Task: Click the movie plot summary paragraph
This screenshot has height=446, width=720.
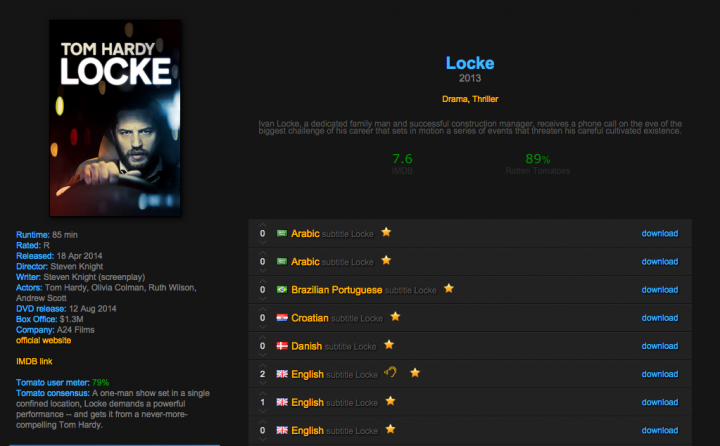Action: click(x=470, y=127)
